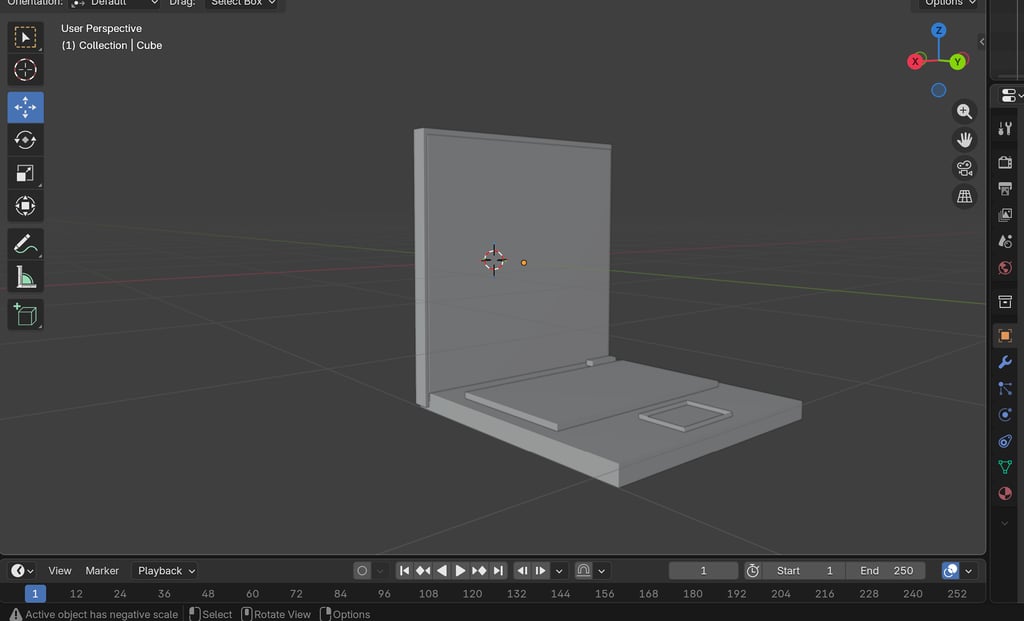The image size is (1024, 621).
Task: Select the Measure tool
Action: 25,278
